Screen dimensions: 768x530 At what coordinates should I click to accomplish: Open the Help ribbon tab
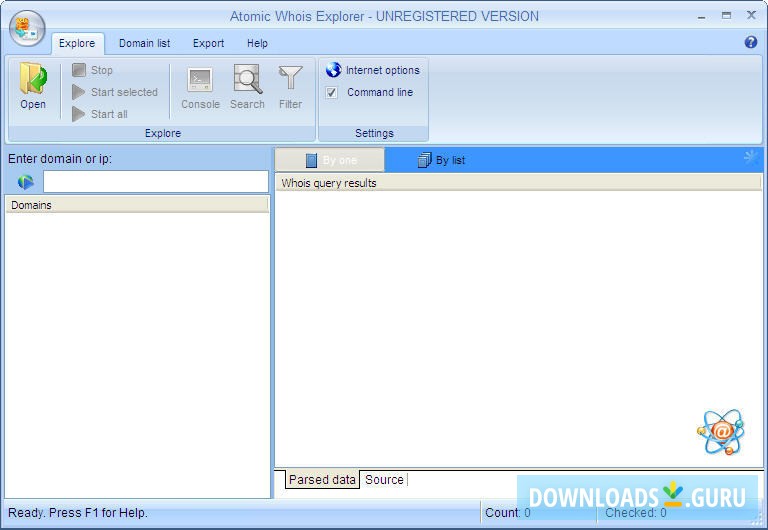point(257,43)
